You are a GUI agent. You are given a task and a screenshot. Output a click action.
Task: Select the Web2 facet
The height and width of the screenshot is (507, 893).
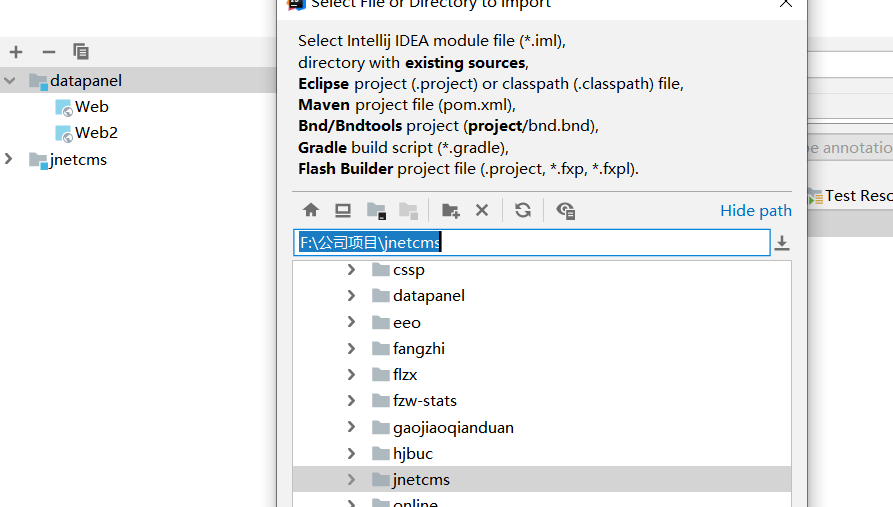pos(96,133)
